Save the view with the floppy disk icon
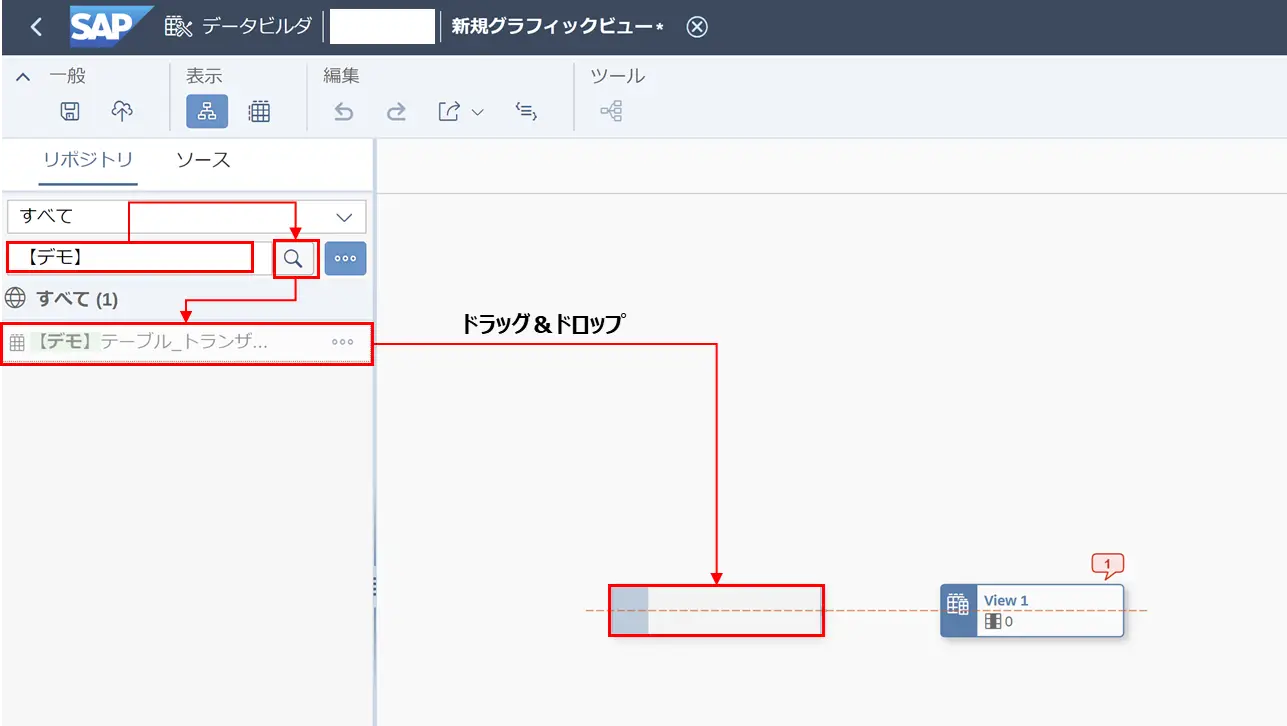This screenshot has width=1287, height=726. [x=70, y=112]
